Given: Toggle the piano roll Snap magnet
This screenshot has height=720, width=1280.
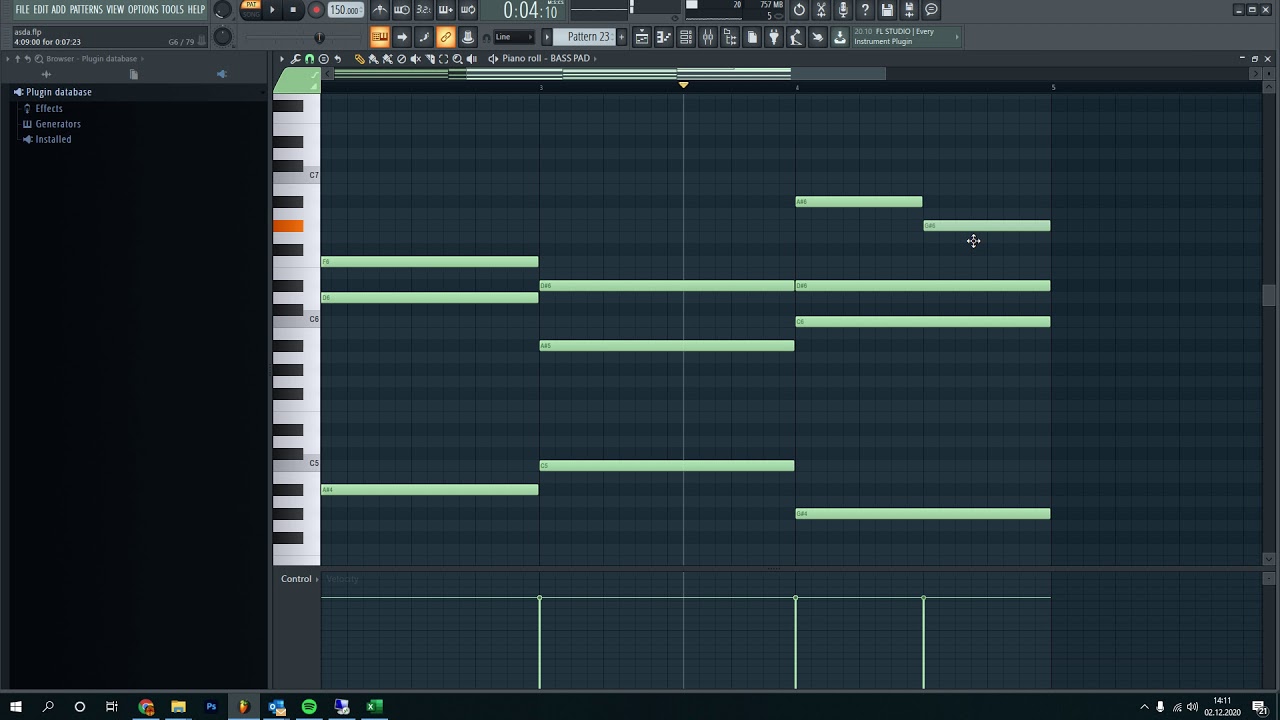Looking at the screenshot, I should pos(309,59).
